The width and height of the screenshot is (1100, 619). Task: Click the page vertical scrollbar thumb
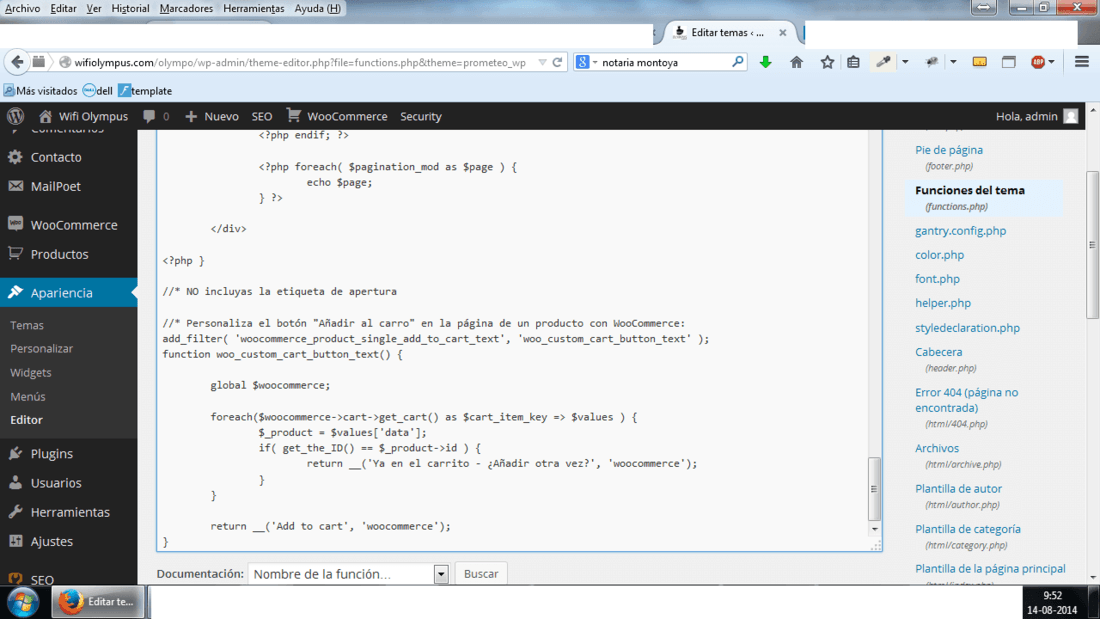pos(1092,244)
